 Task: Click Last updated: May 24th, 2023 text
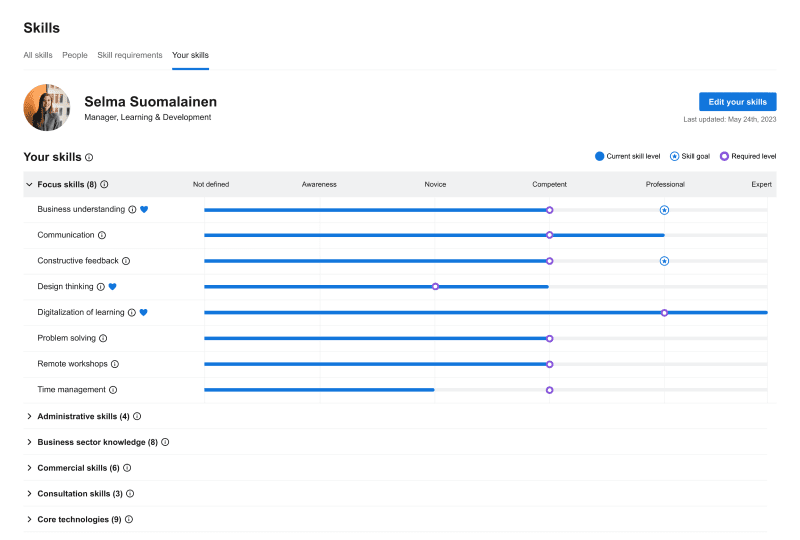(730, 119)
